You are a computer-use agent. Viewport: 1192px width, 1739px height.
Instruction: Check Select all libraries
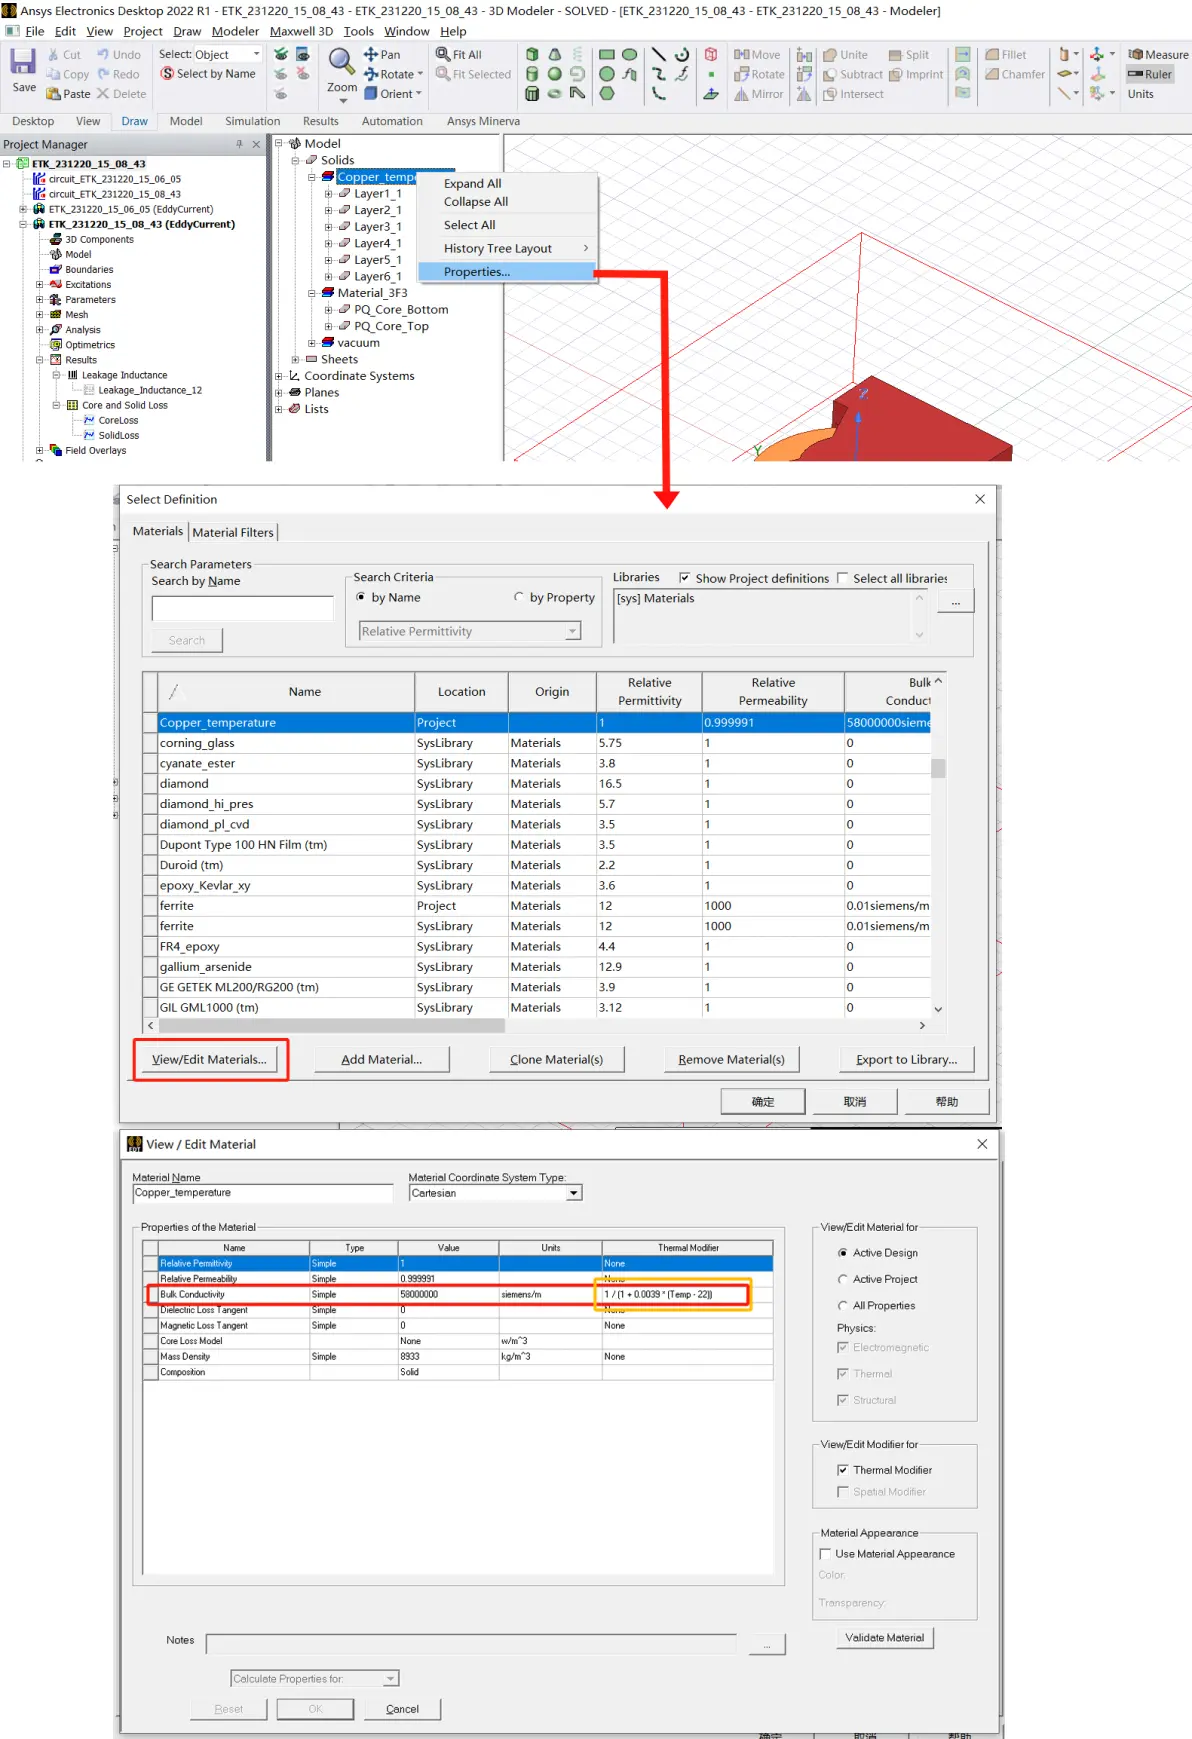pyautogui.click(x=842, y=578)
